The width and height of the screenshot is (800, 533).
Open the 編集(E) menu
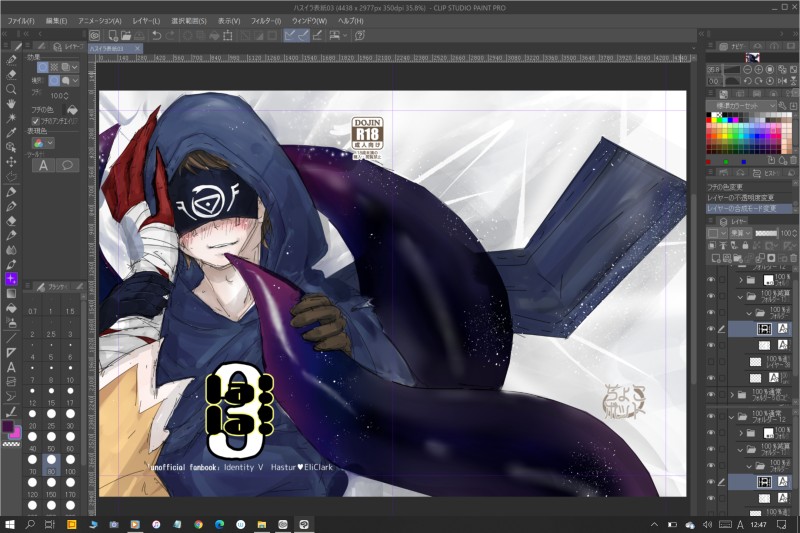click(x=56, y=21)
